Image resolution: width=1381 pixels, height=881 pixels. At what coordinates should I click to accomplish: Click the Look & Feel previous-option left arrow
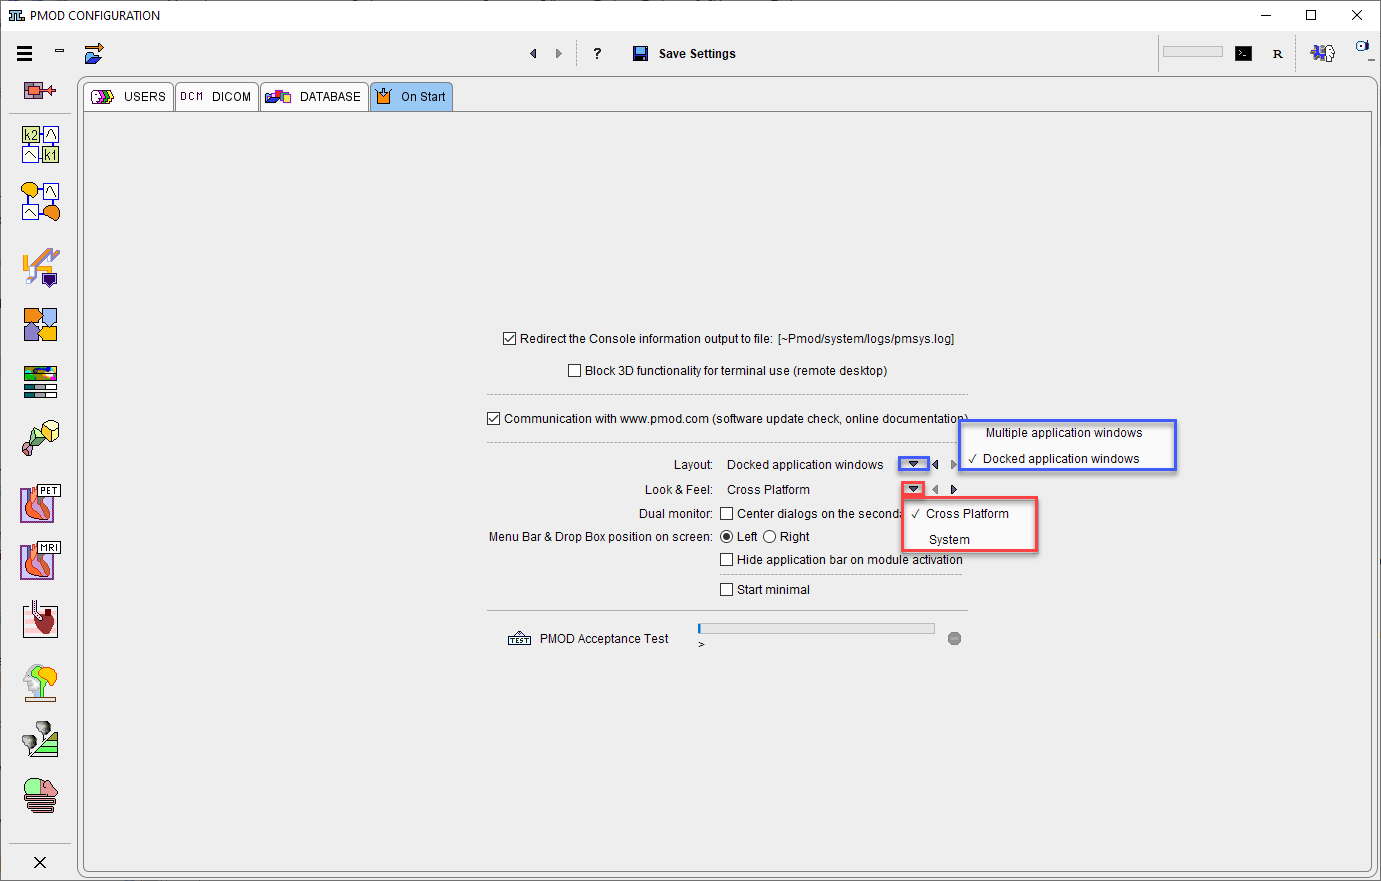(935, 489)
